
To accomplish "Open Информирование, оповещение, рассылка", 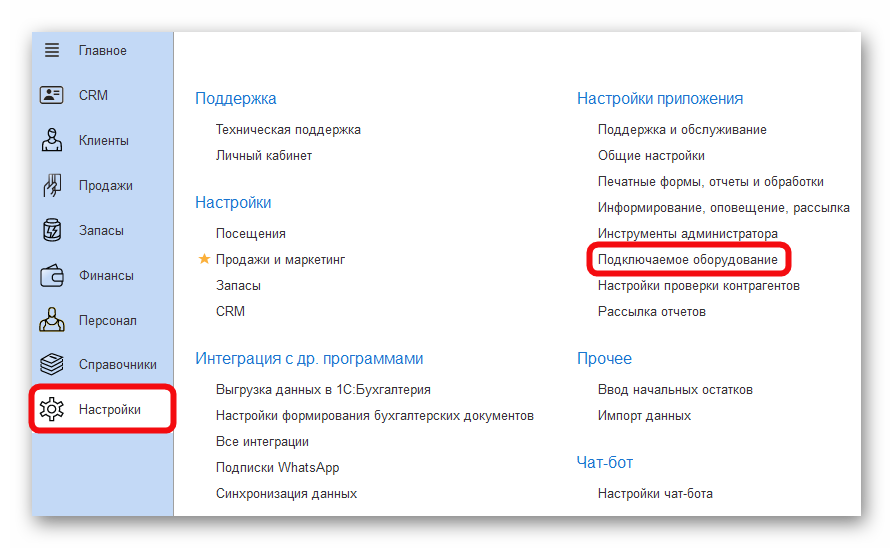I will click(x=723, y=208).
